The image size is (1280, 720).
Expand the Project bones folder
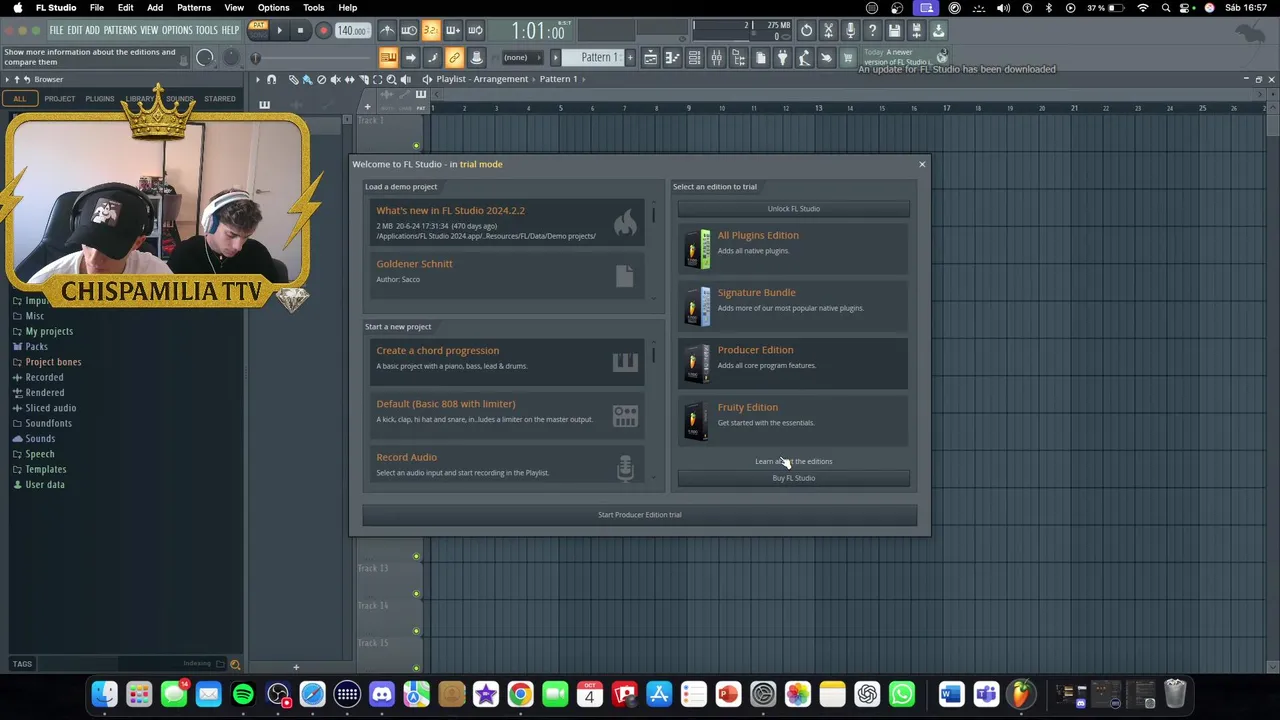pyautogui.click(x=53, y=362)
